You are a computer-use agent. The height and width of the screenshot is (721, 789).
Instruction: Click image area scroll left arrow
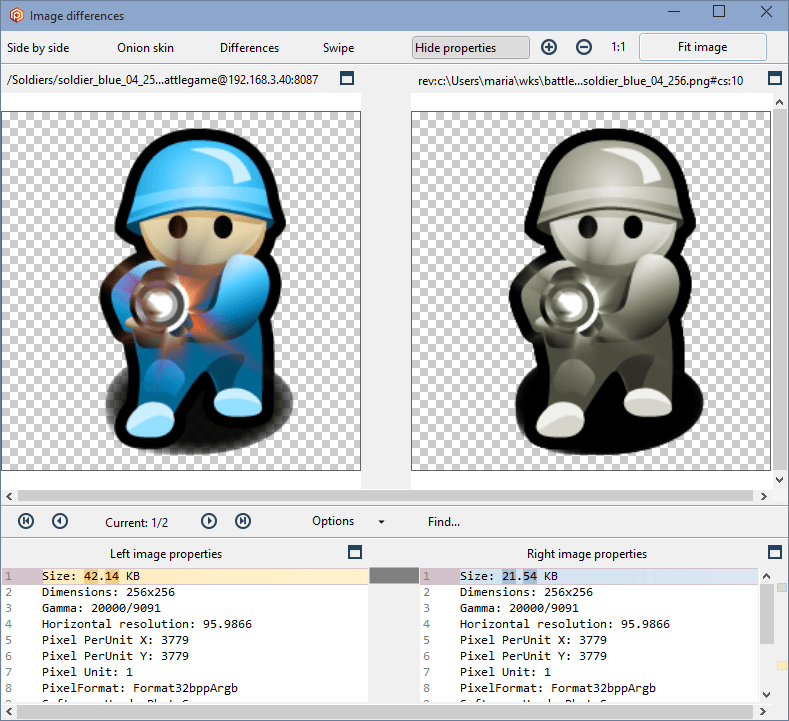tap(9, 496)
